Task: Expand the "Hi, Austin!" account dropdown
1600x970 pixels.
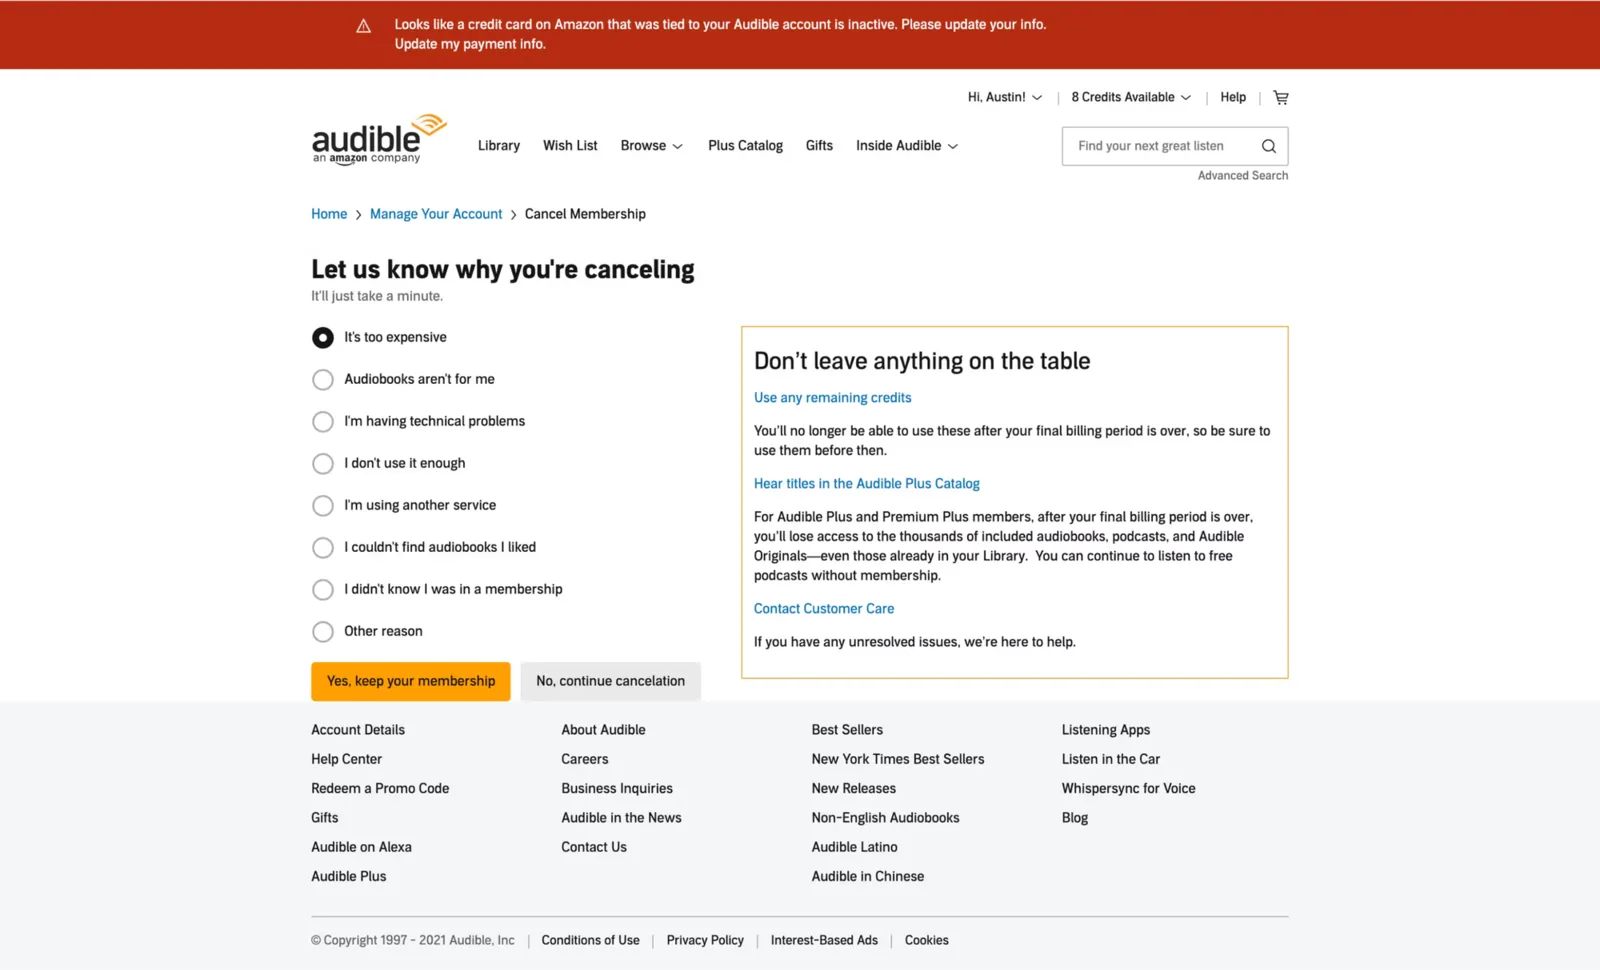Action: pos(1004,97)
